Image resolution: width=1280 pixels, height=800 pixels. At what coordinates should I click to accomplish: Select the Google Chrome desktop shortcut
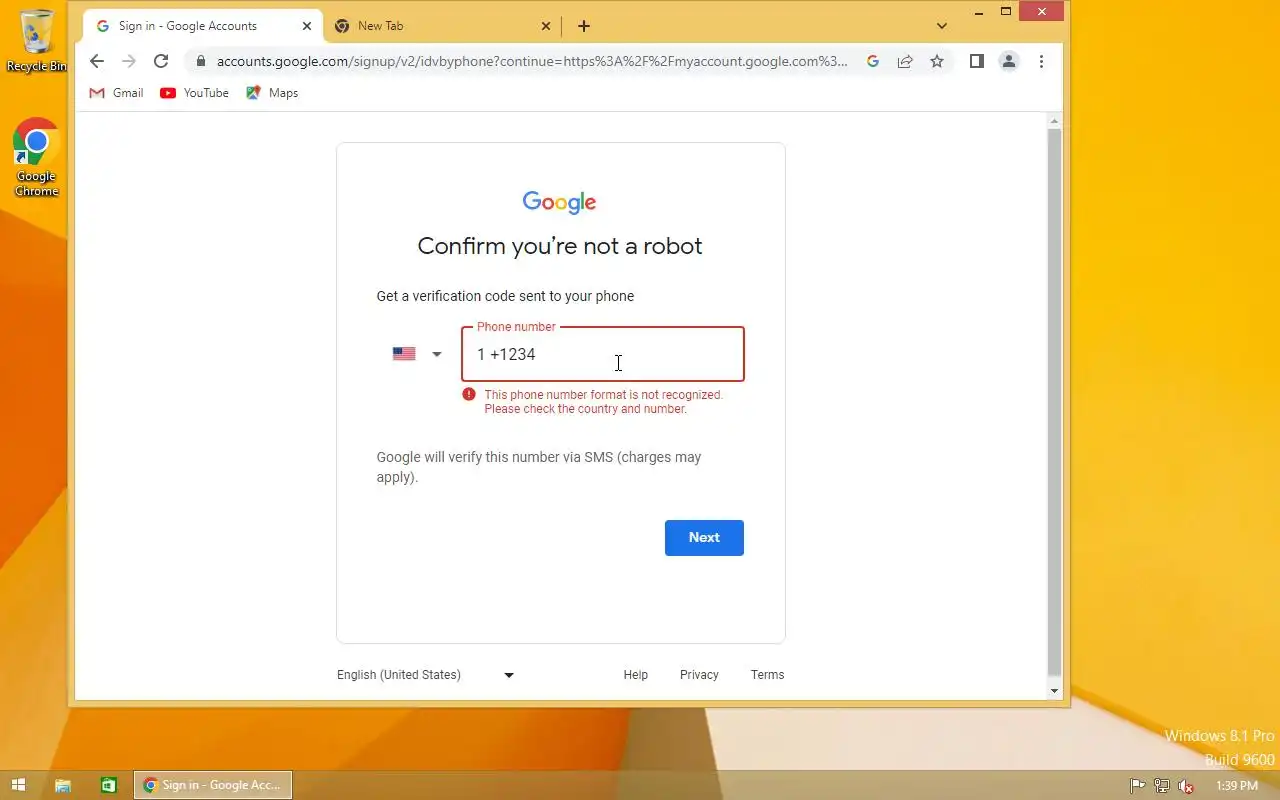tap(37, 157)
